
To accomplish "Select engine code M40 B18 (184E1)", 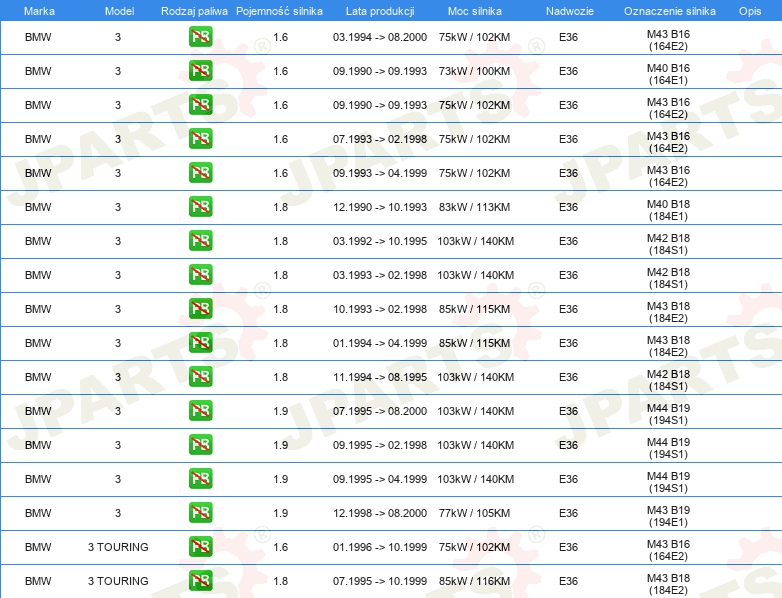I will pyautogui.click(x=668, y=210).
